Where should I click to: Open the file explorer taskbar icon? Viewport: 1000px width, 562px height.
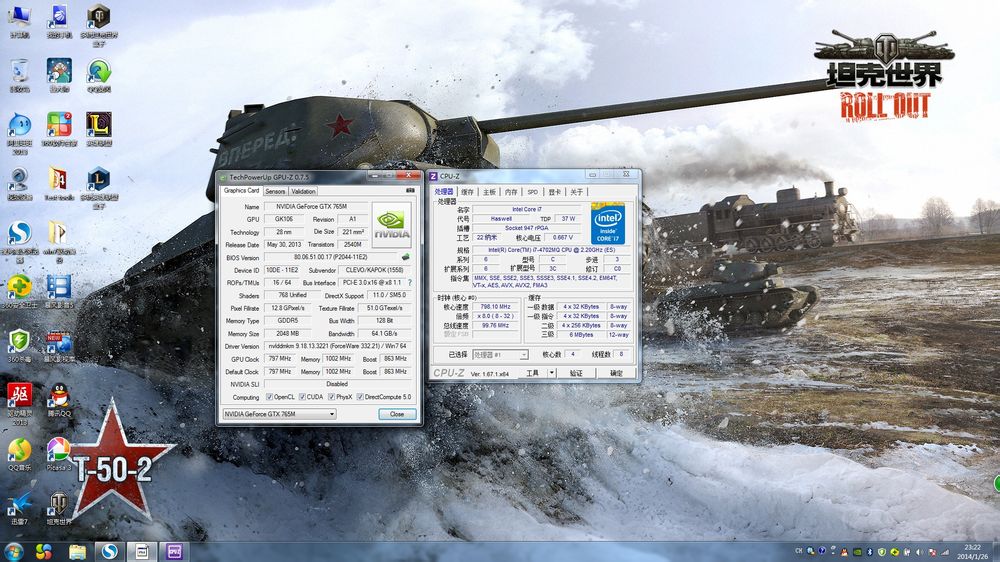click(x=77, y=551)
